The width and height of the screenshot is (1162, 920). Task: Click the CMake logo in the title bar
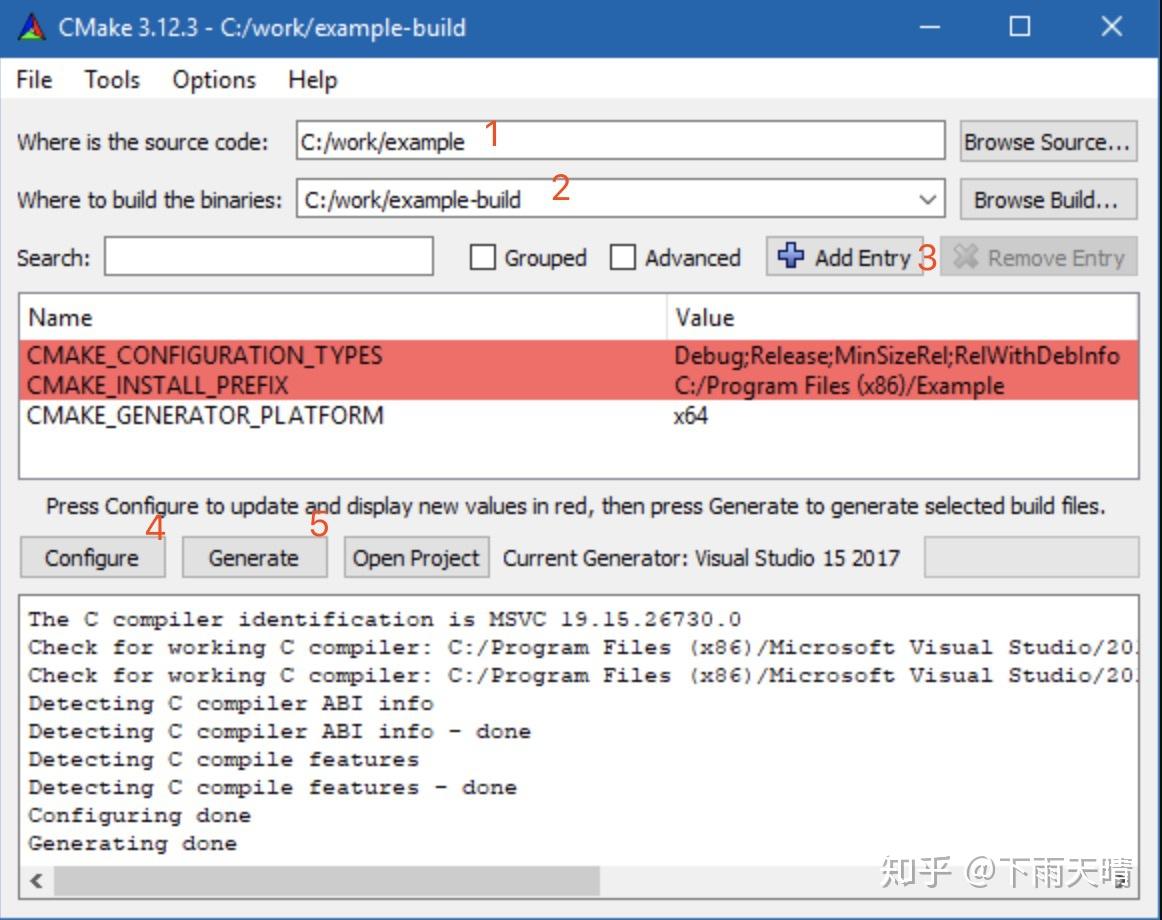click(32, 27)
